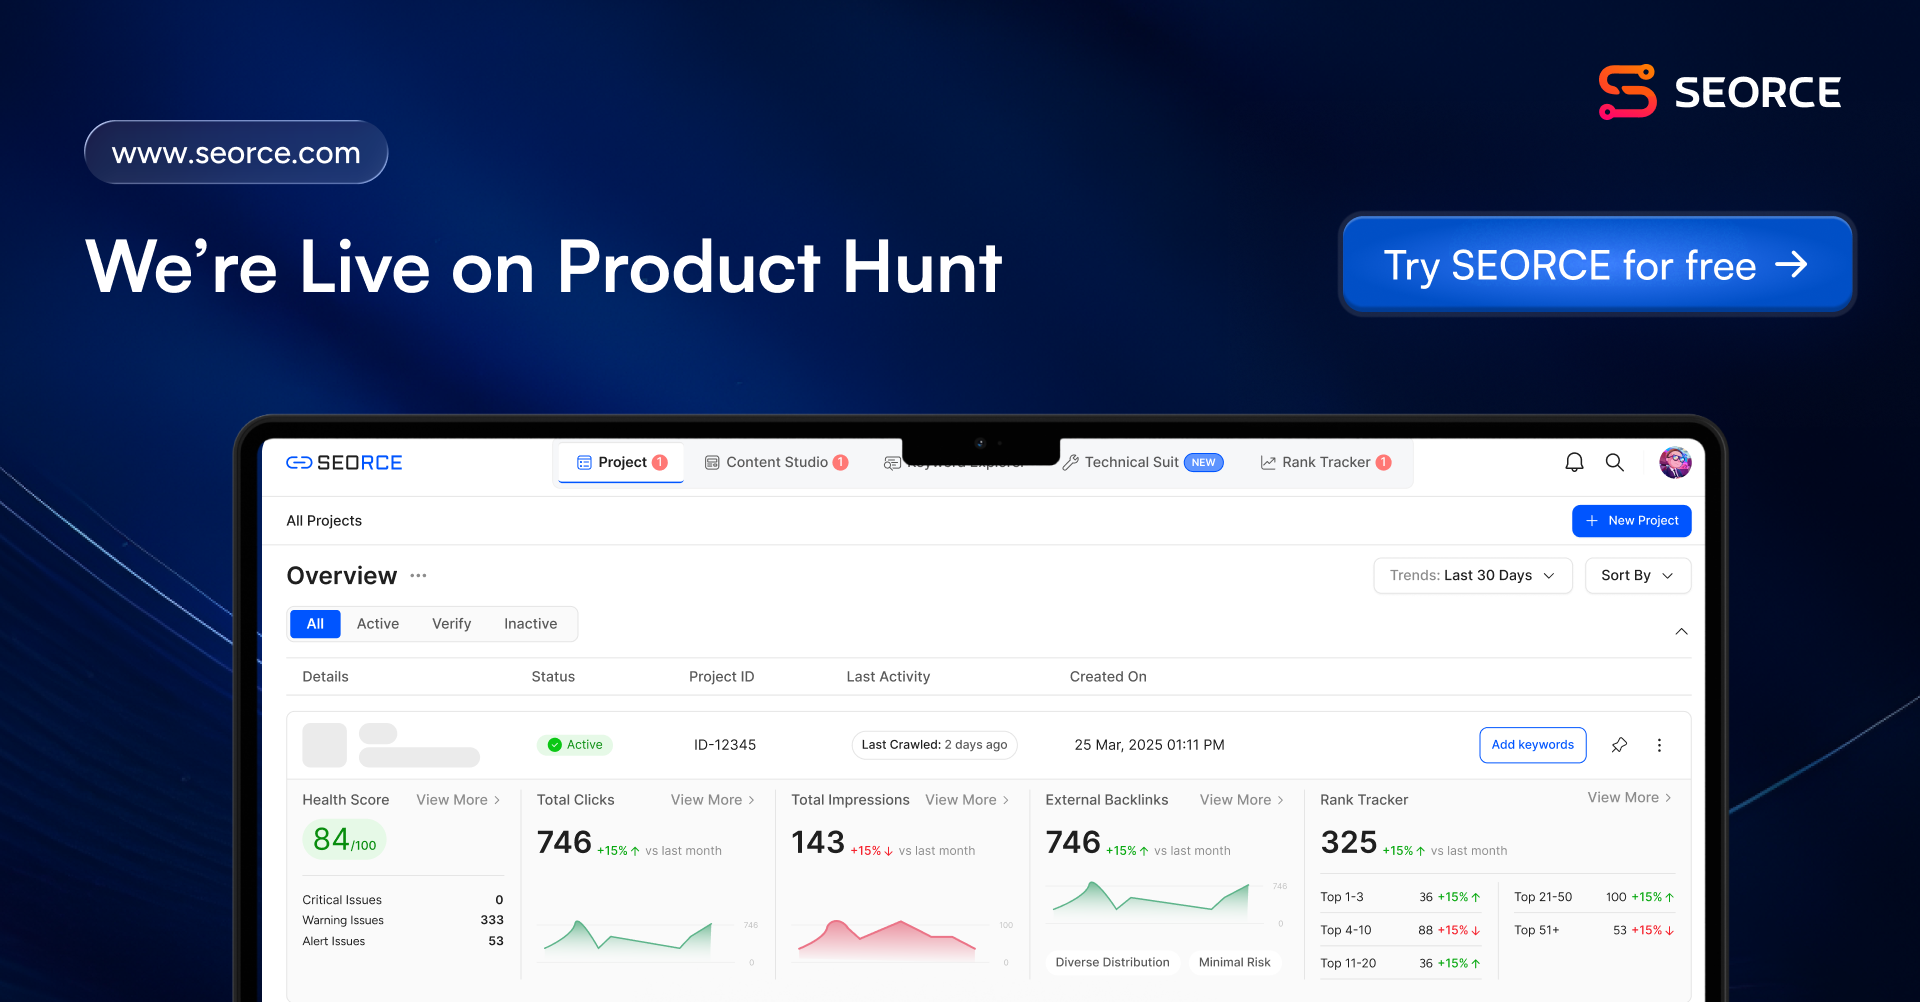This screenshot has height=1002, width=1920.
Task: Pin the project using the pin icon
Action: [1620, 745]
